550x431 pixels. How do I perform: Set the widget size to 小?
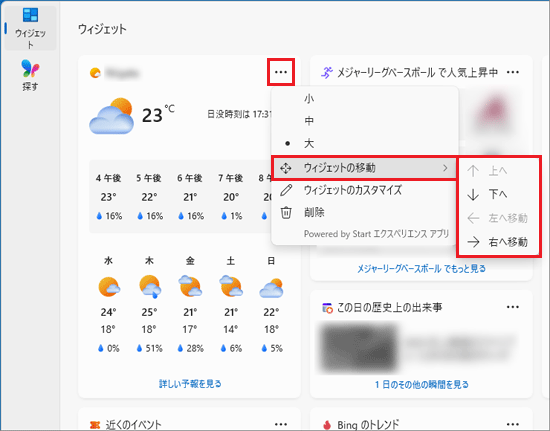pyautogui.click(x=365, y=99)
